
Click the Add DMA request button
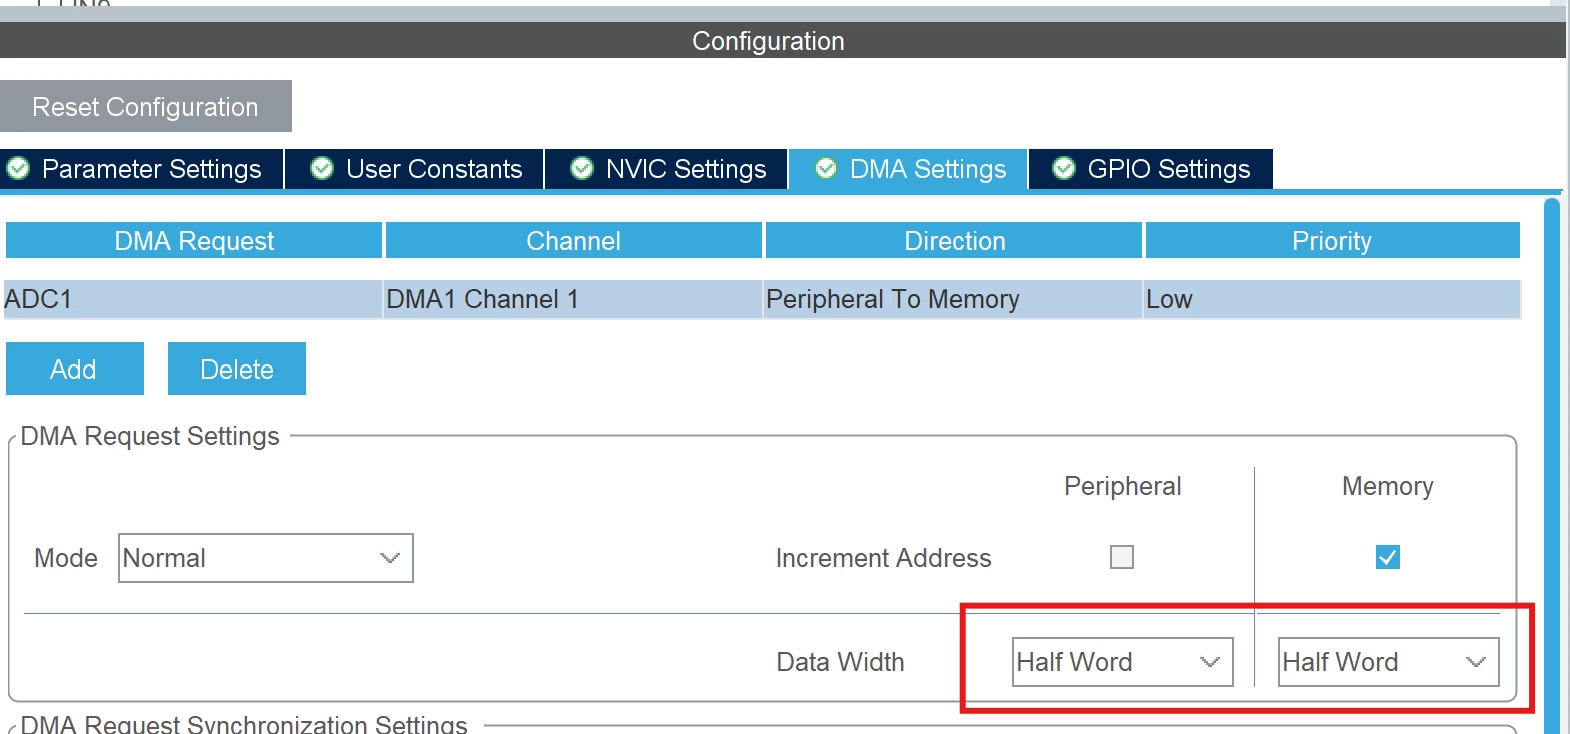(75, 369)
